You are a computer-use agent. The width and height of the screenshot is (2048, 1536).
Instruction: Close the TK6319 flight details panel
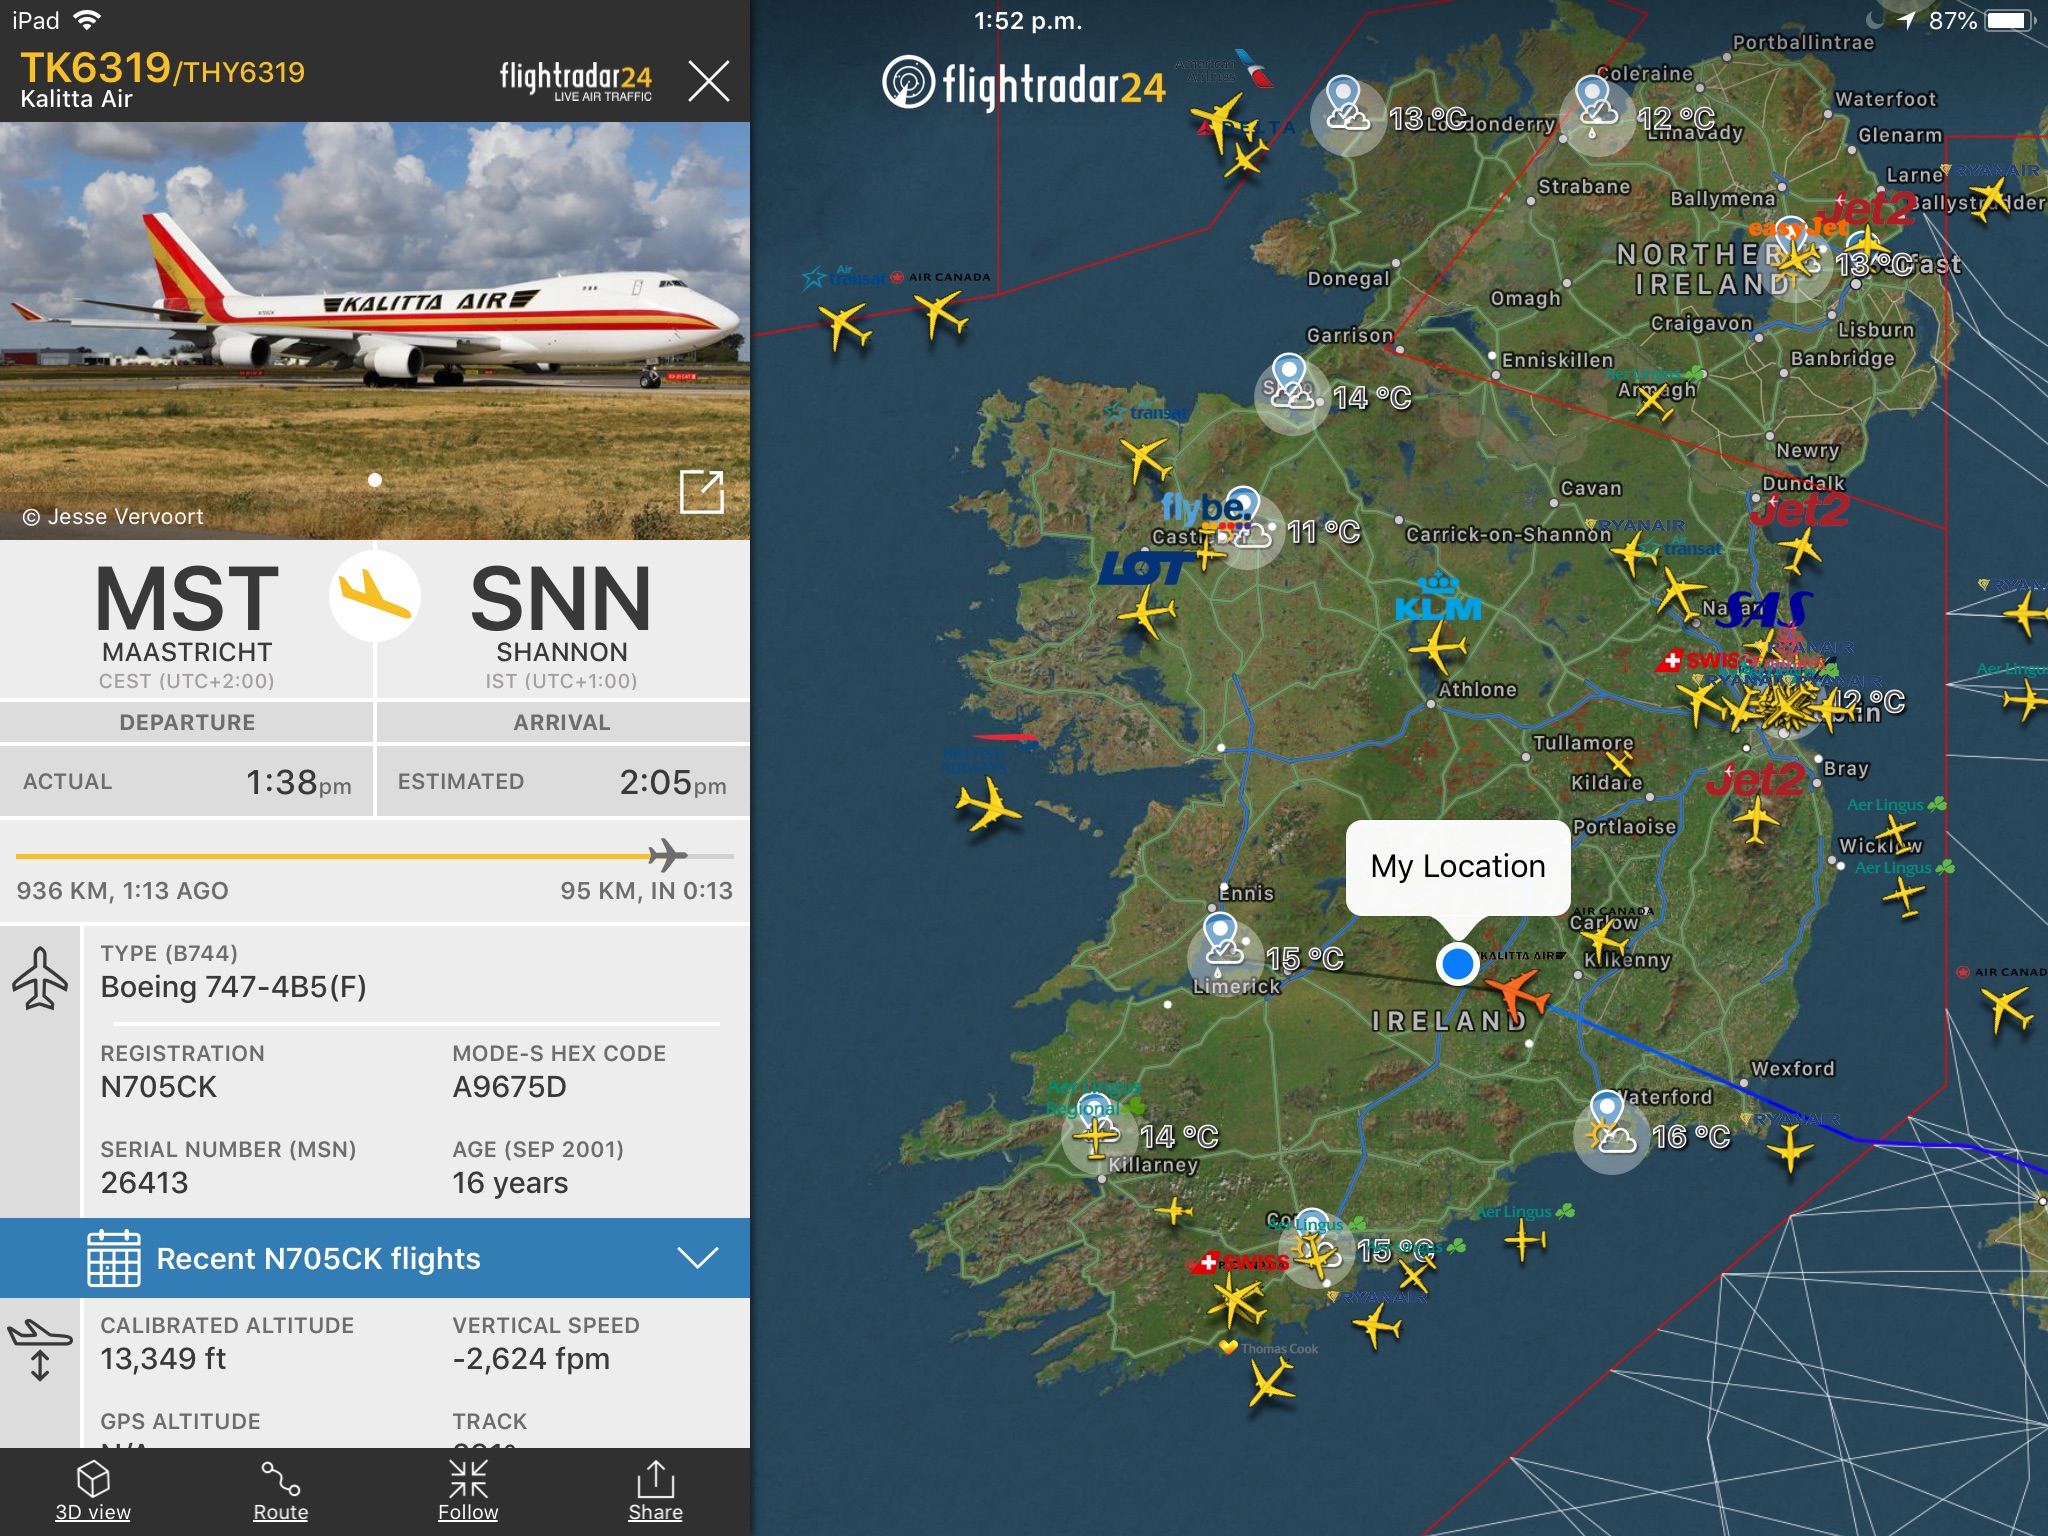708,80
